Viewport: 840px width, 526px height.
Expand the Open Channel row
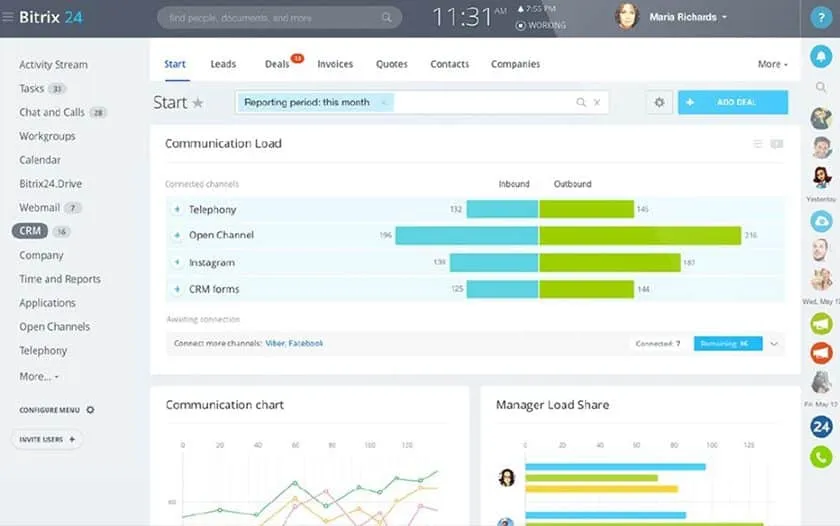coord(177,235)
